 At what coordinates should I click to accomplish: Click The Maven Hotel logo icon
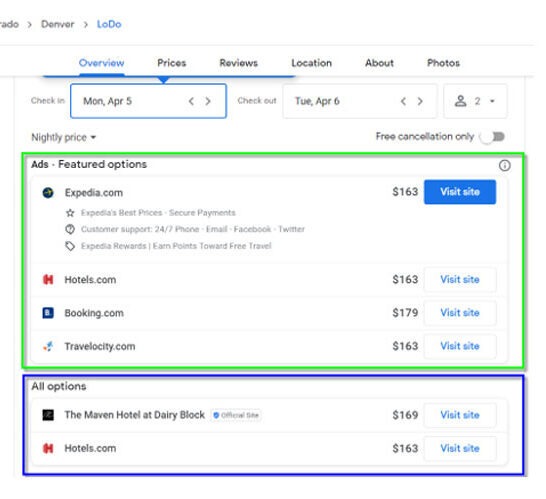[48, 415]
